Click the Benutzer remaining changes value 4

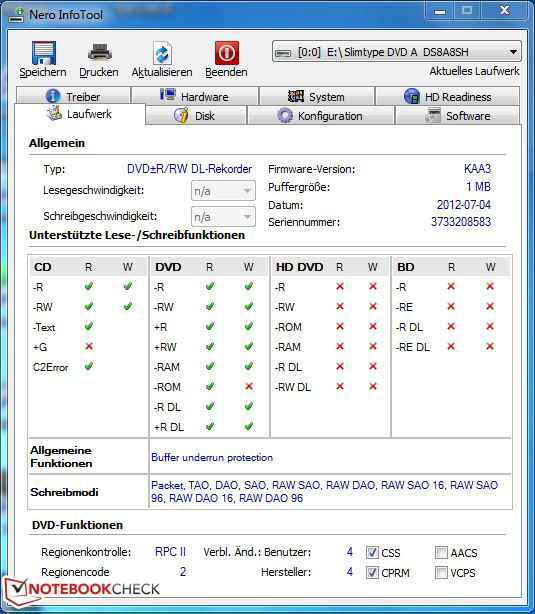click(x=350, y=552)
